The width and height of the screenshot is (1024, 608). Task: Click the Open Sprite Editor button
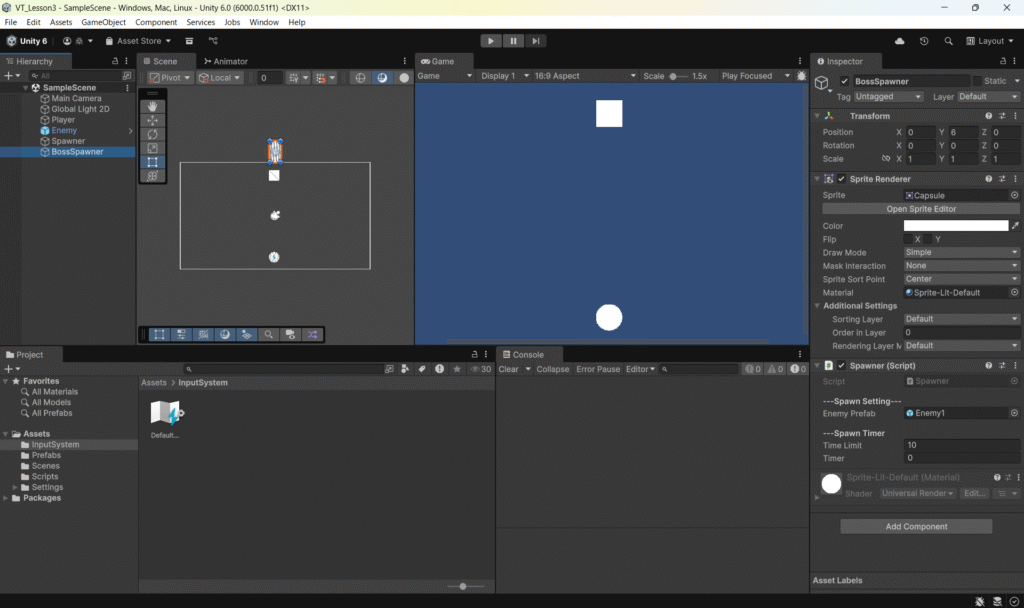pyautogui.click(x=920, y=209)
